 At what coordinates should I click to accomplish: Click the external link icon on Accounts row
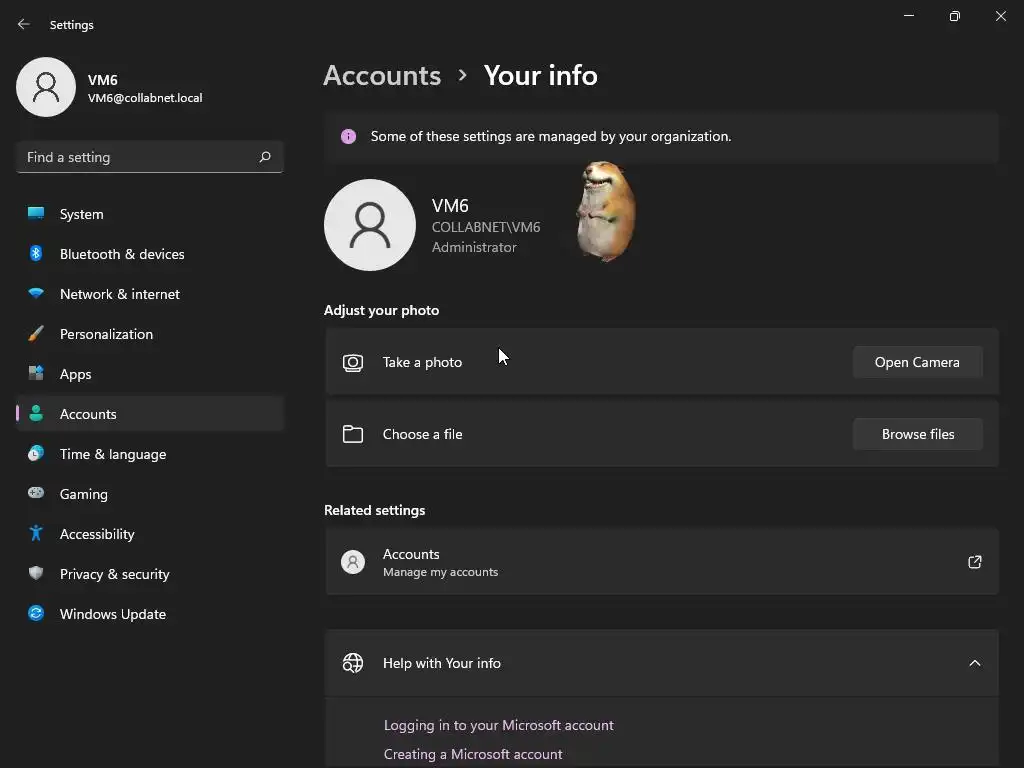pos(974,562)
